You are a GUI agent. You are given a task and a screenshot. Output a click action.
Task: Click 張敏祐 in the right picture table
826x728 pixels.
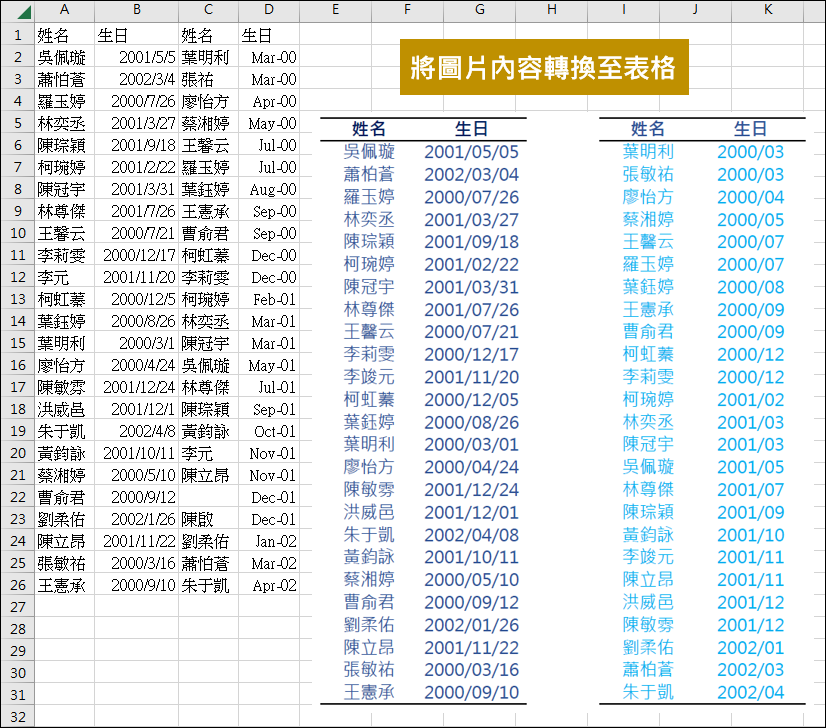(x=648, y=174)
